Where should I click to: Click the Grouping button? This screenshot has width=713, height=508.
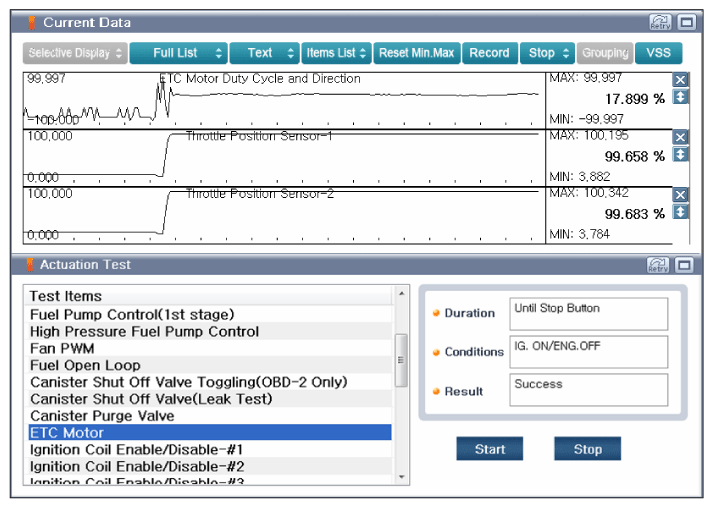[605, 53]
